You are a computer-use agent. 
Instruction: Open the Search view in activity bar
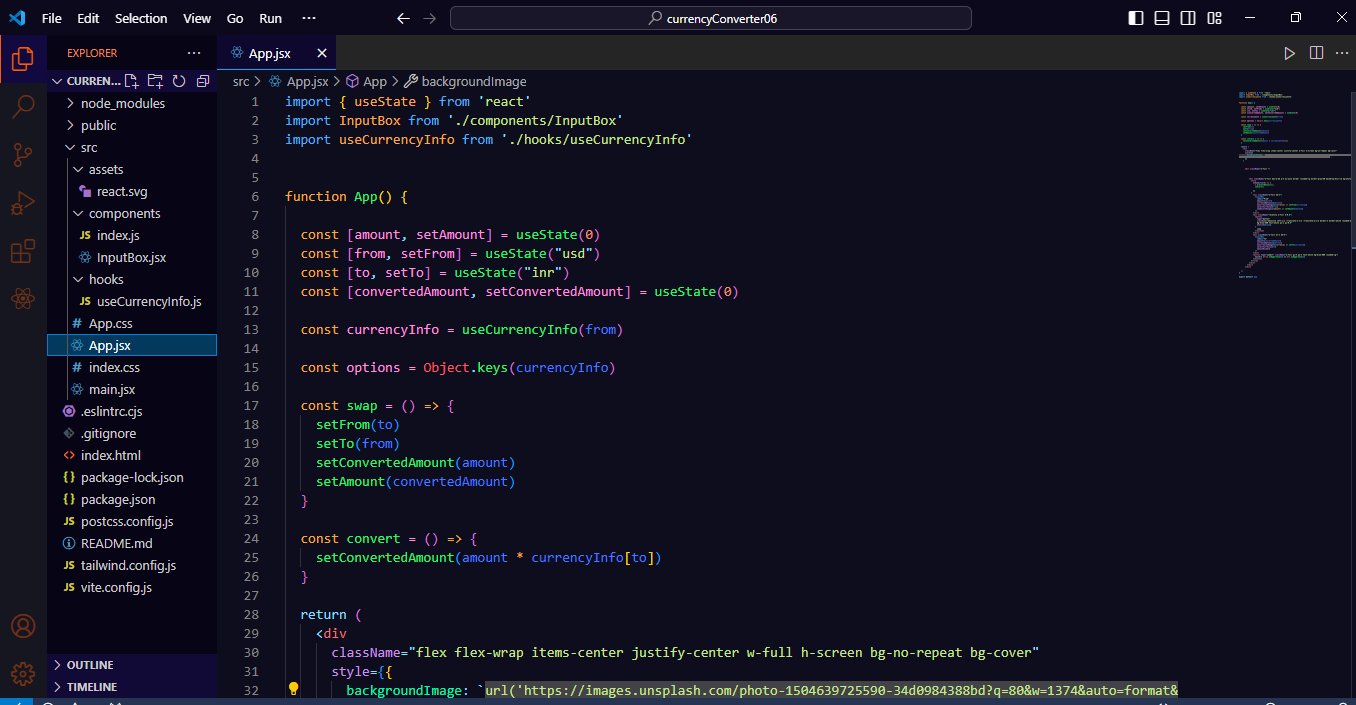tap(23, 107)
